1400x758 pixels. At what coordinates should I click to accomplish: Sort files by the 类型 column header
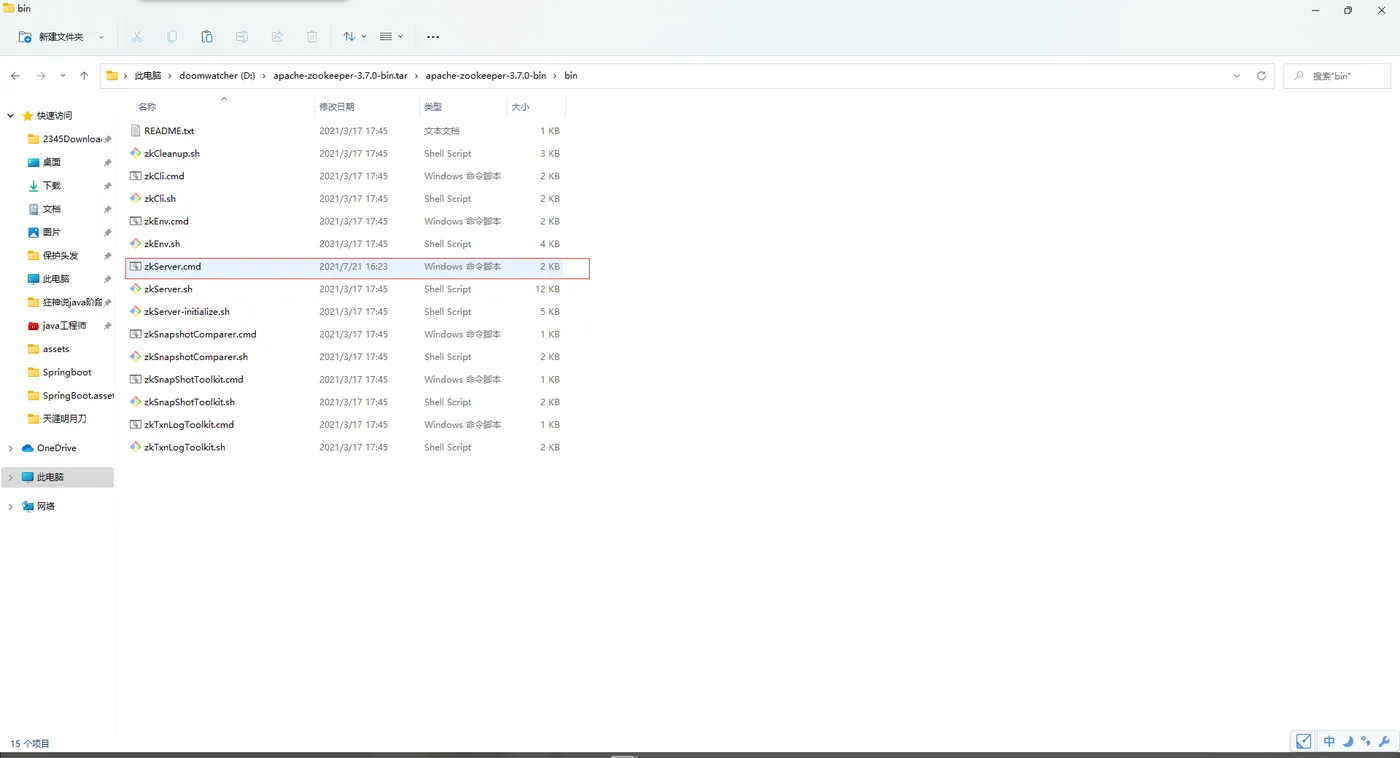(433, 107)
